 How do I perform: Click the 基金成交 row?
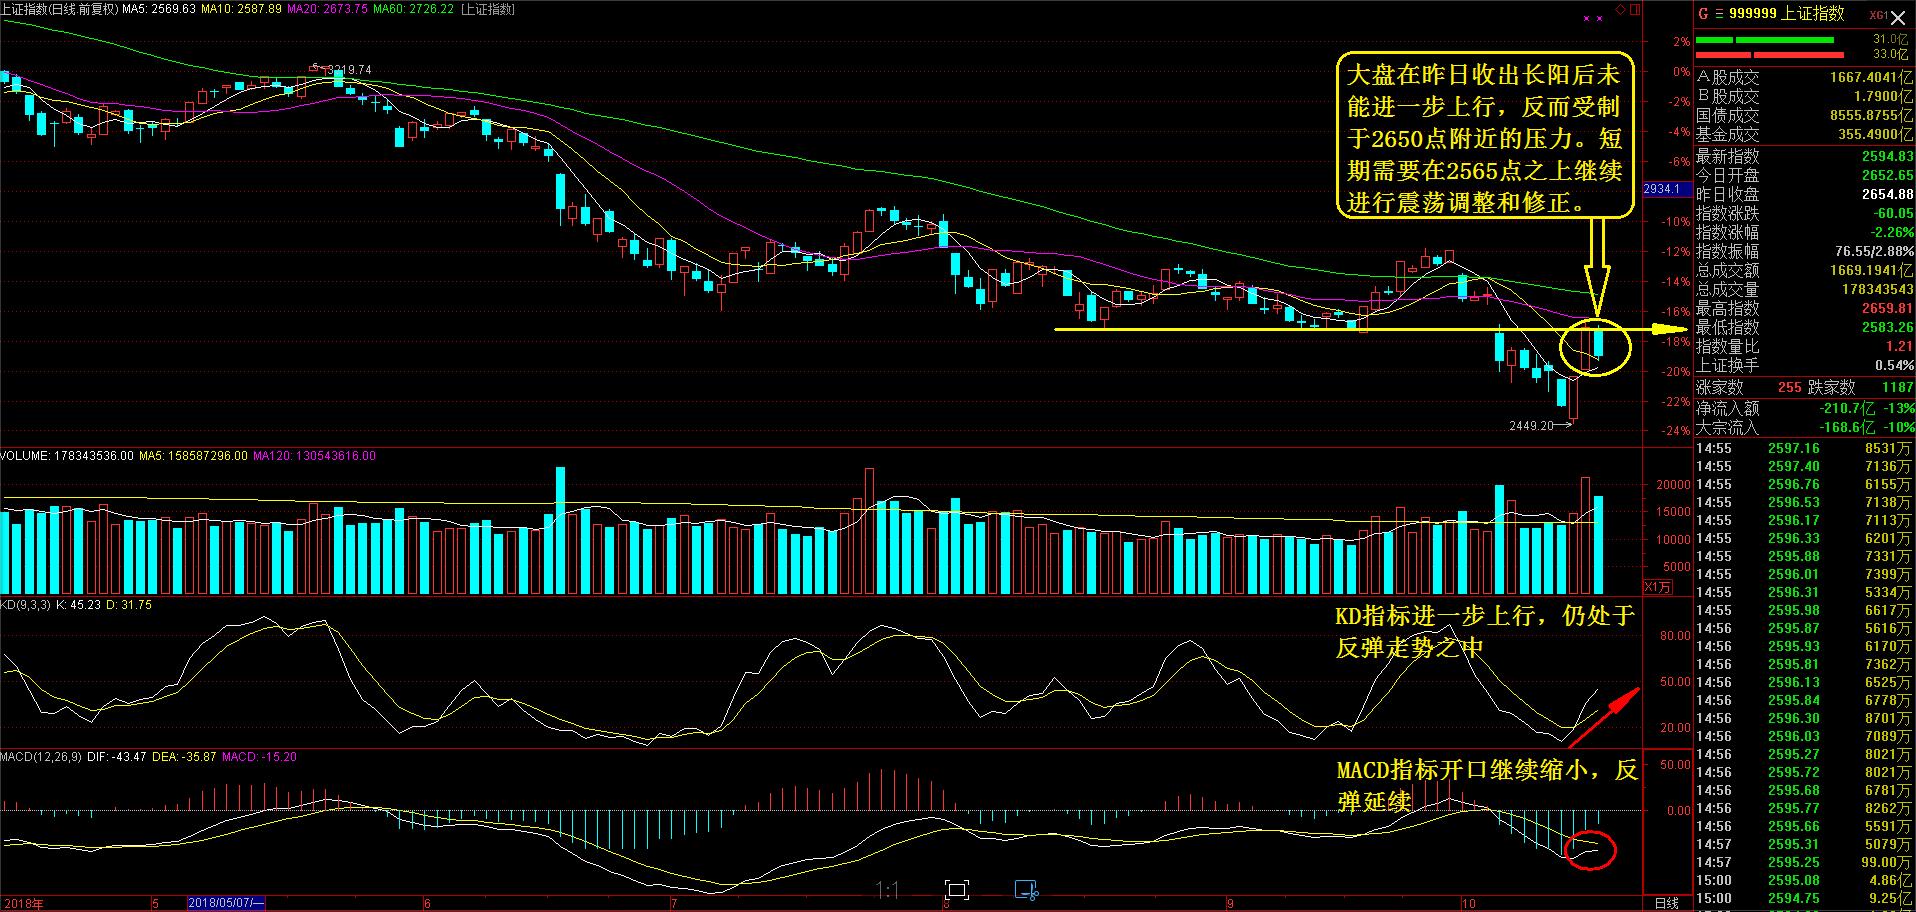(1804, 134)
